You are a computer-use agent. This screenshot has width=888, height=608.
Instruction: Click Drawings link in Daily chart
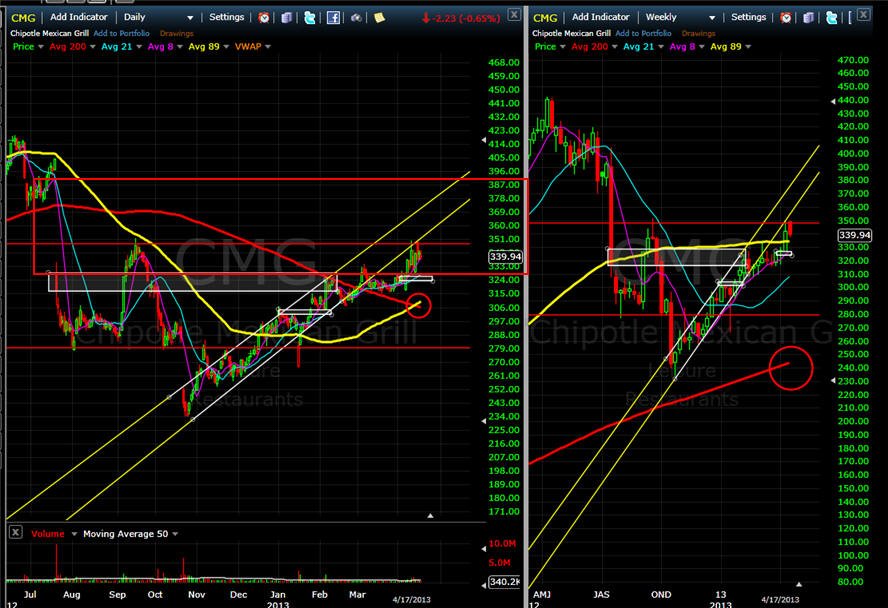pyautogui.click(x=177, y=33)
